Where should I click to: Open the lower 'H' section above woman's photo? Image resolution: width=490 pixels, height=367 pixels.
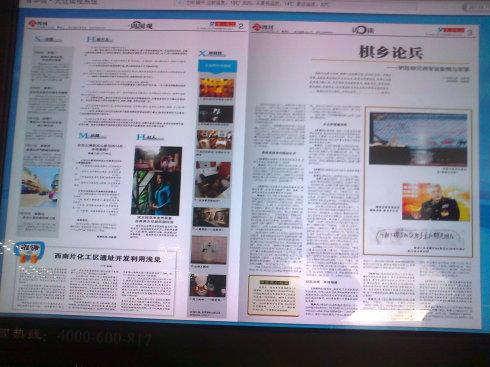pyautogui.click(x=150, y=137)
